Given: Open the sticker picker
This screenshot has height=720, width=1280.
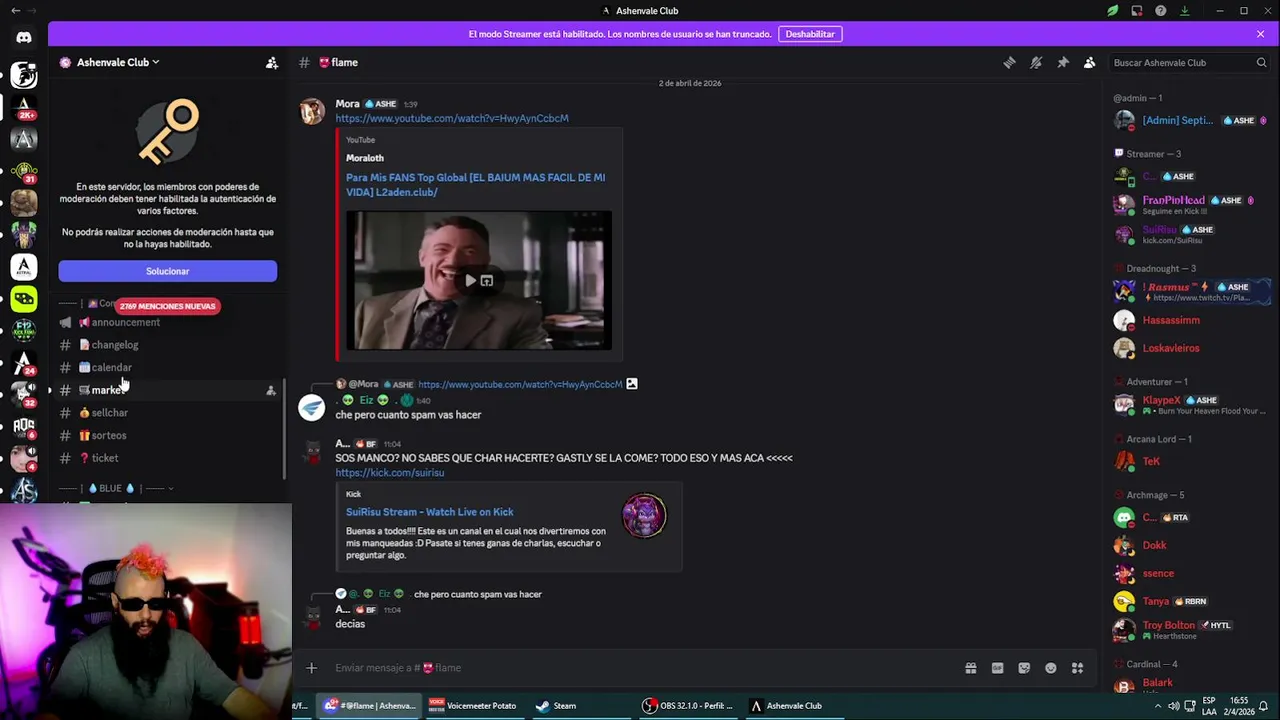Looking at the screenshot, I should tap(1024, 668).
